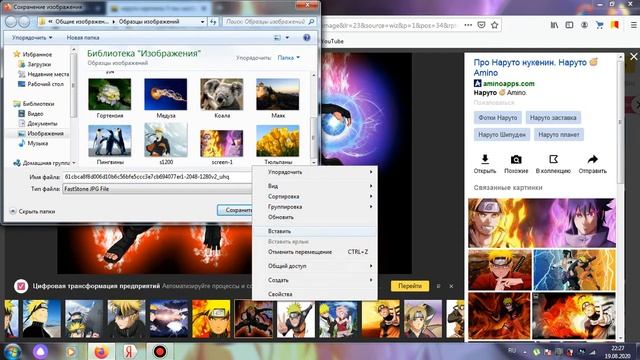
Task: Open Yandex browser from taskbar
Action: click(130, 351)
